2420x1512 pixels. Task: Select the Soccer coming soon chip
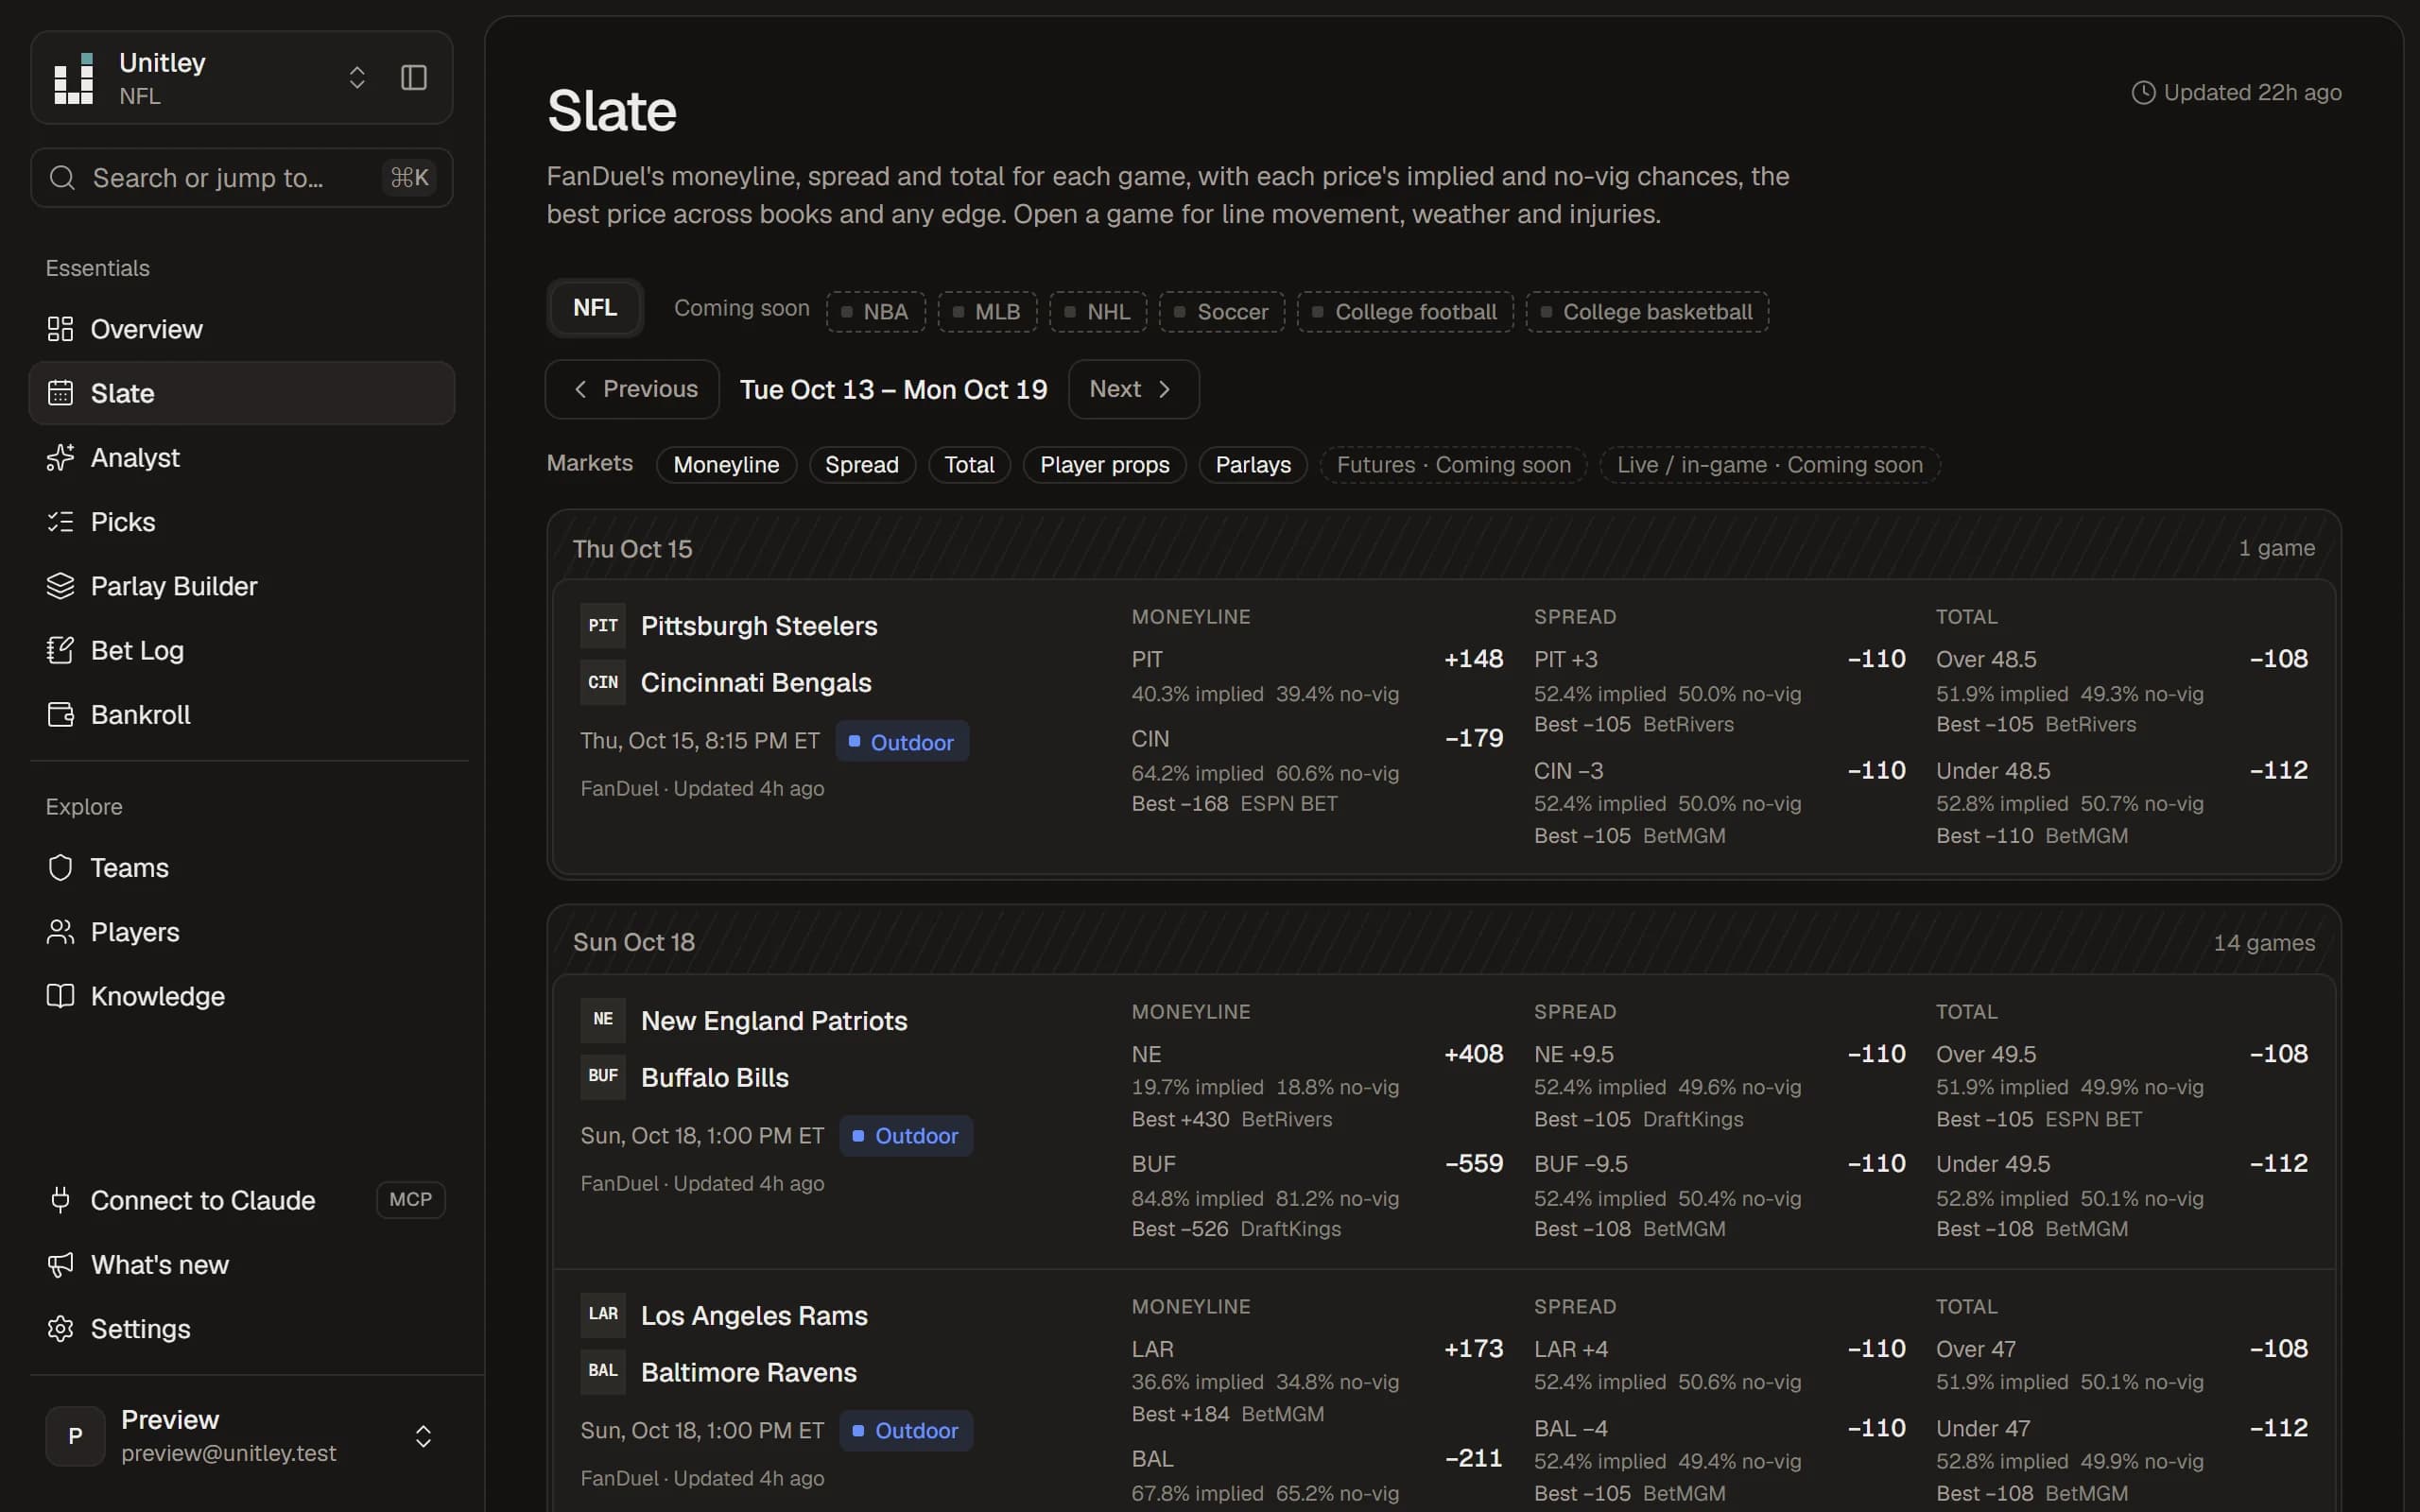(x=1221, y=312)
